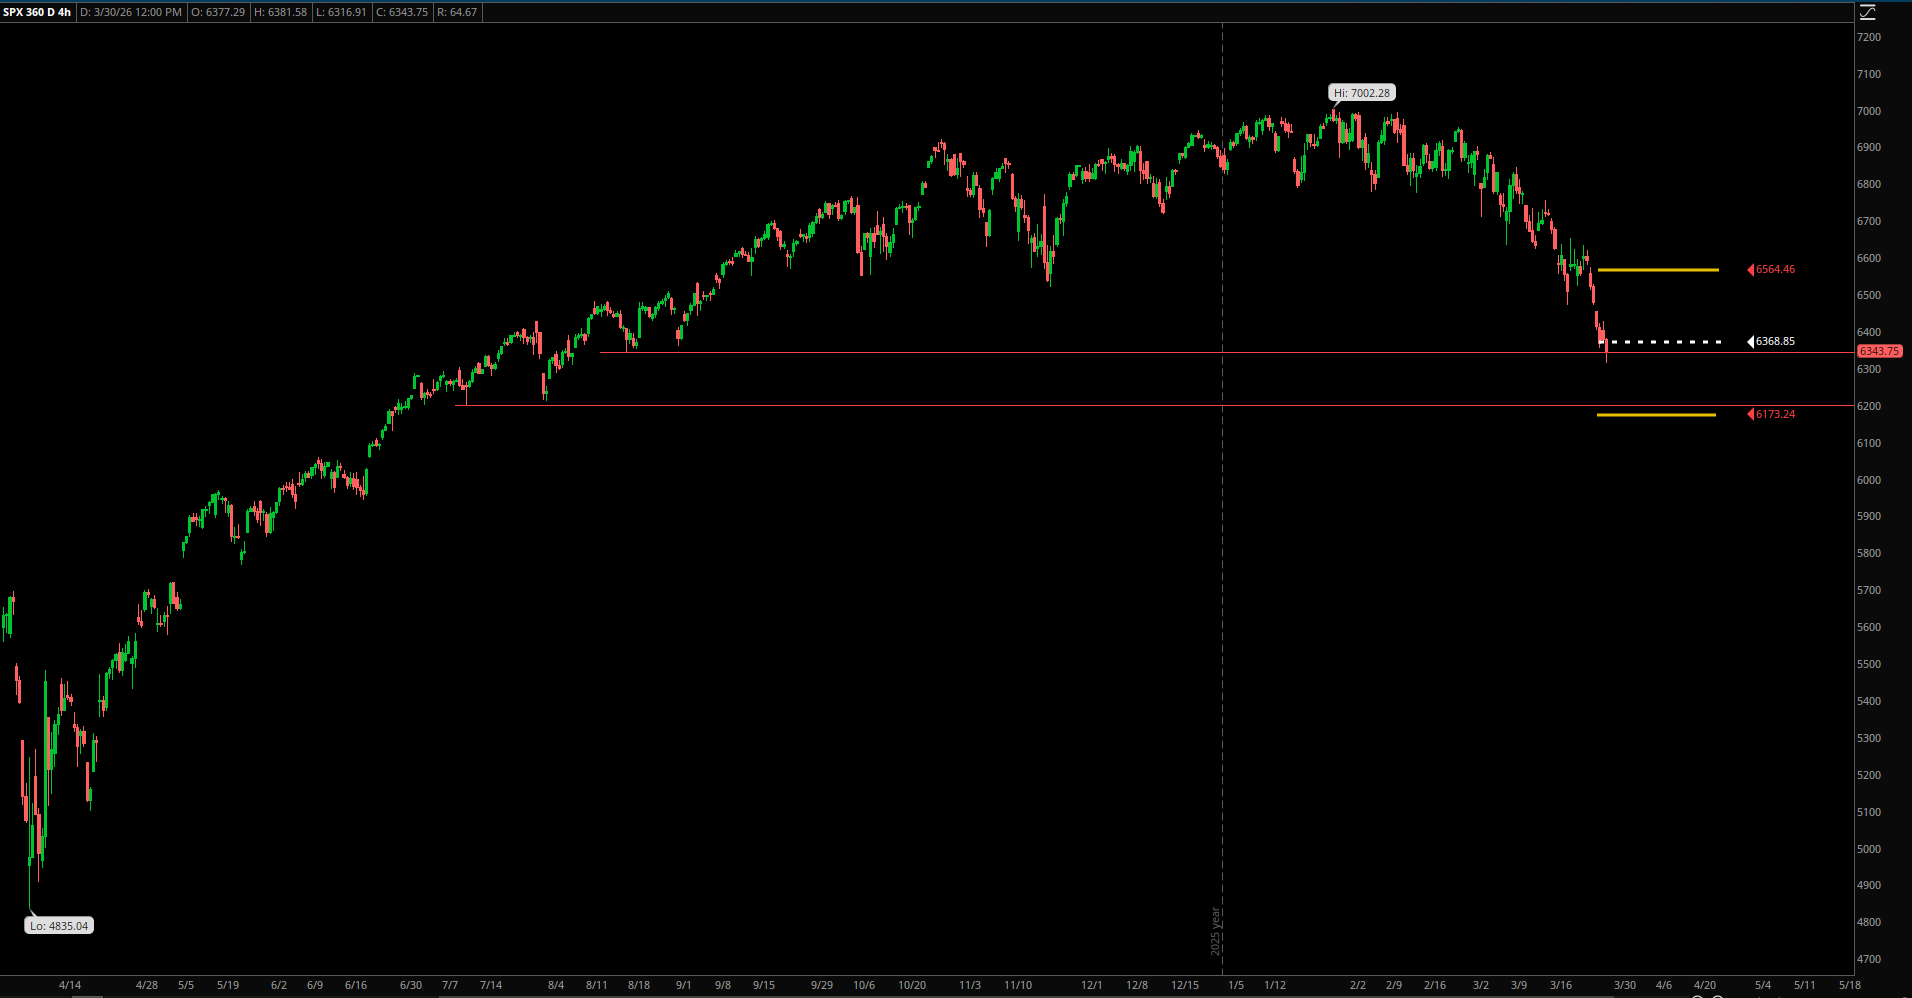This screenshot has width=1912, height=998.
Task: Select the O: 6377.29 open value in the header
Action: [x=219, y=12]
